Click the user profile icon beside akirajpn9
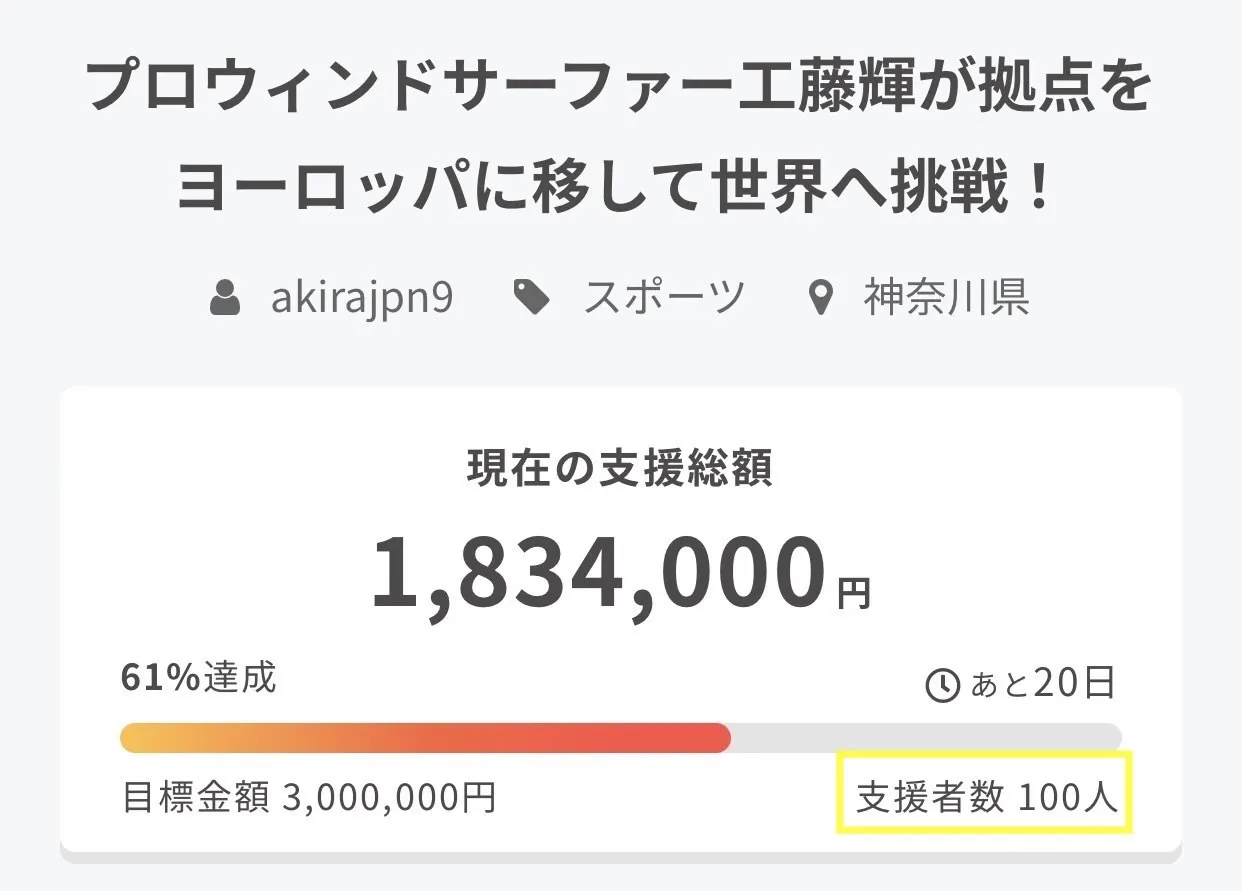 pos(226,298)
